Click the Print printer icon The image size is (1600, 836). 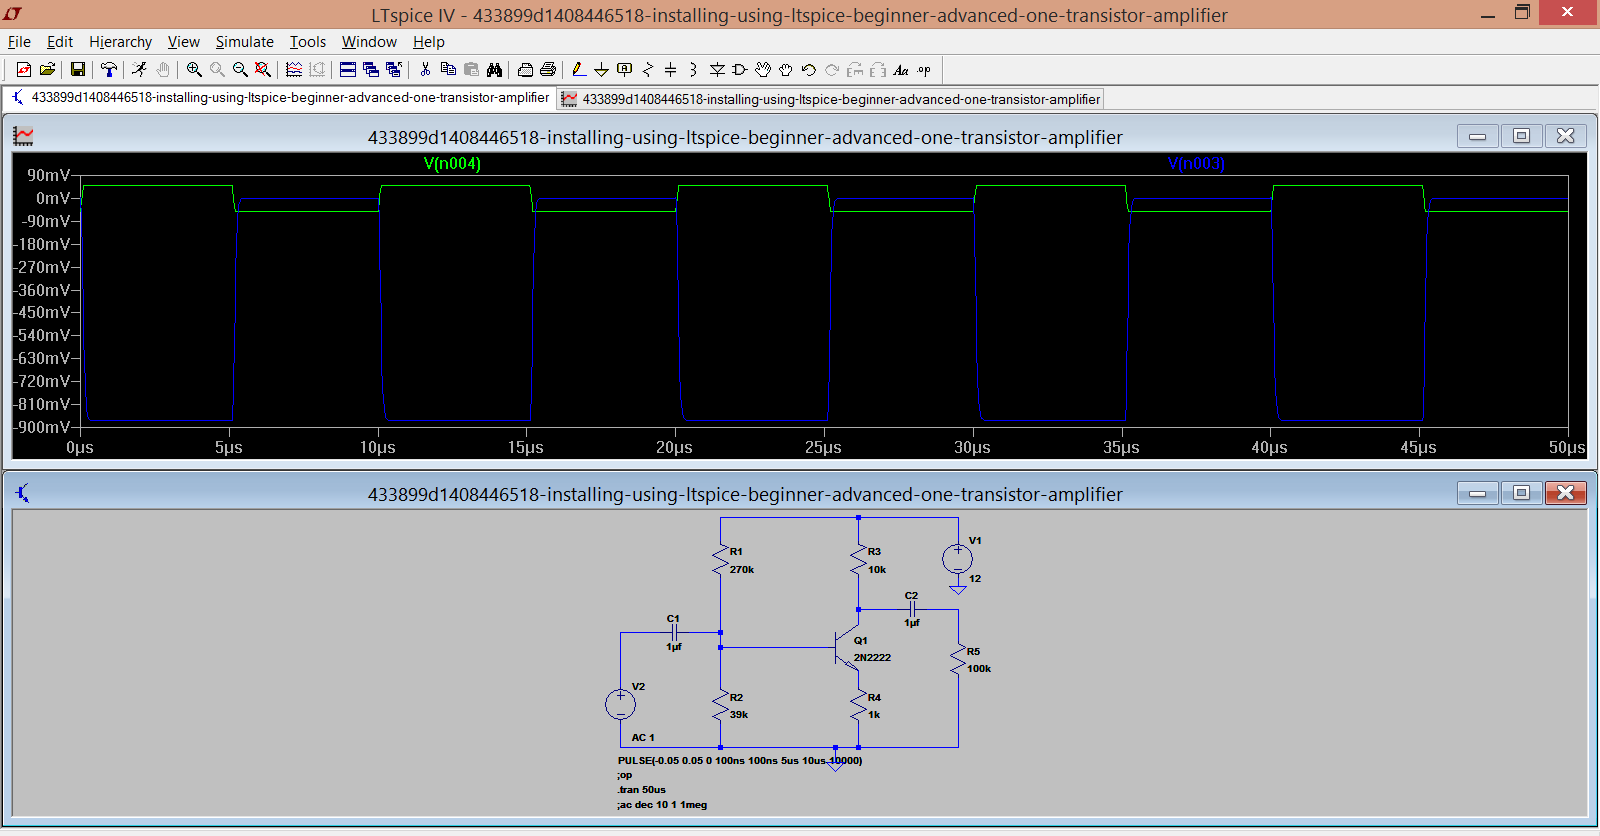coord(548,69)
